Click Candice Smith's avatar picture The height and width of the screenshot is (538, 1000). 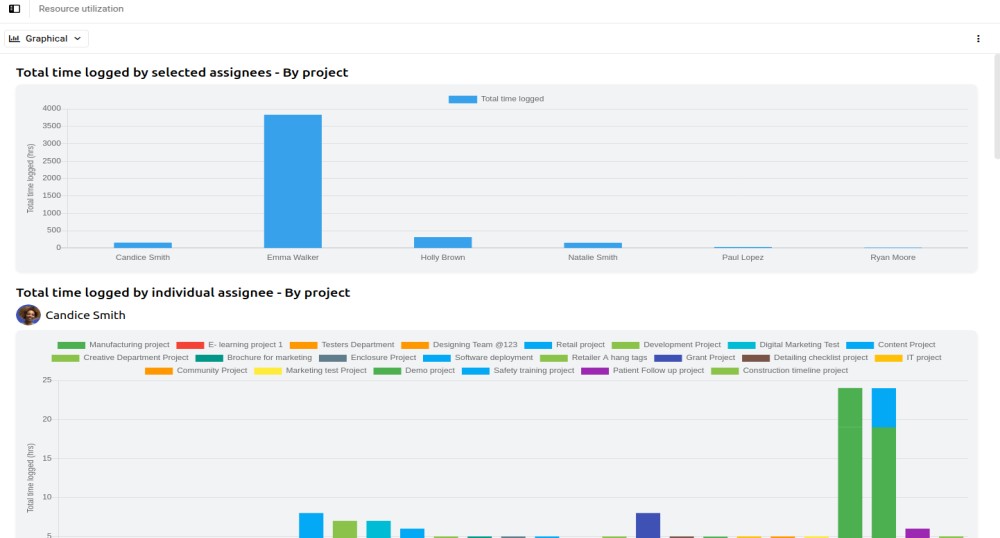28,315
